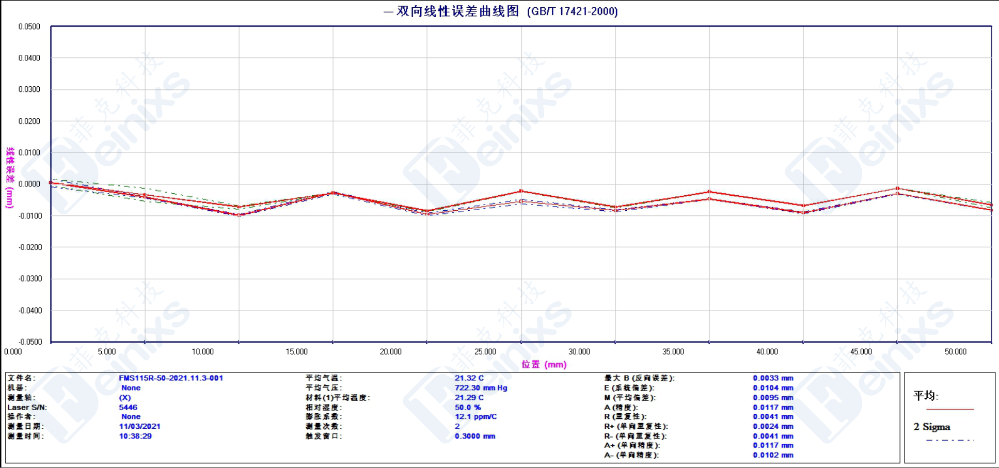Image resolution: width=999 pixels, height=468 pixels.
Task: Click the chart title with GB/T 17421-2000
Action: (x=500, y=12)
